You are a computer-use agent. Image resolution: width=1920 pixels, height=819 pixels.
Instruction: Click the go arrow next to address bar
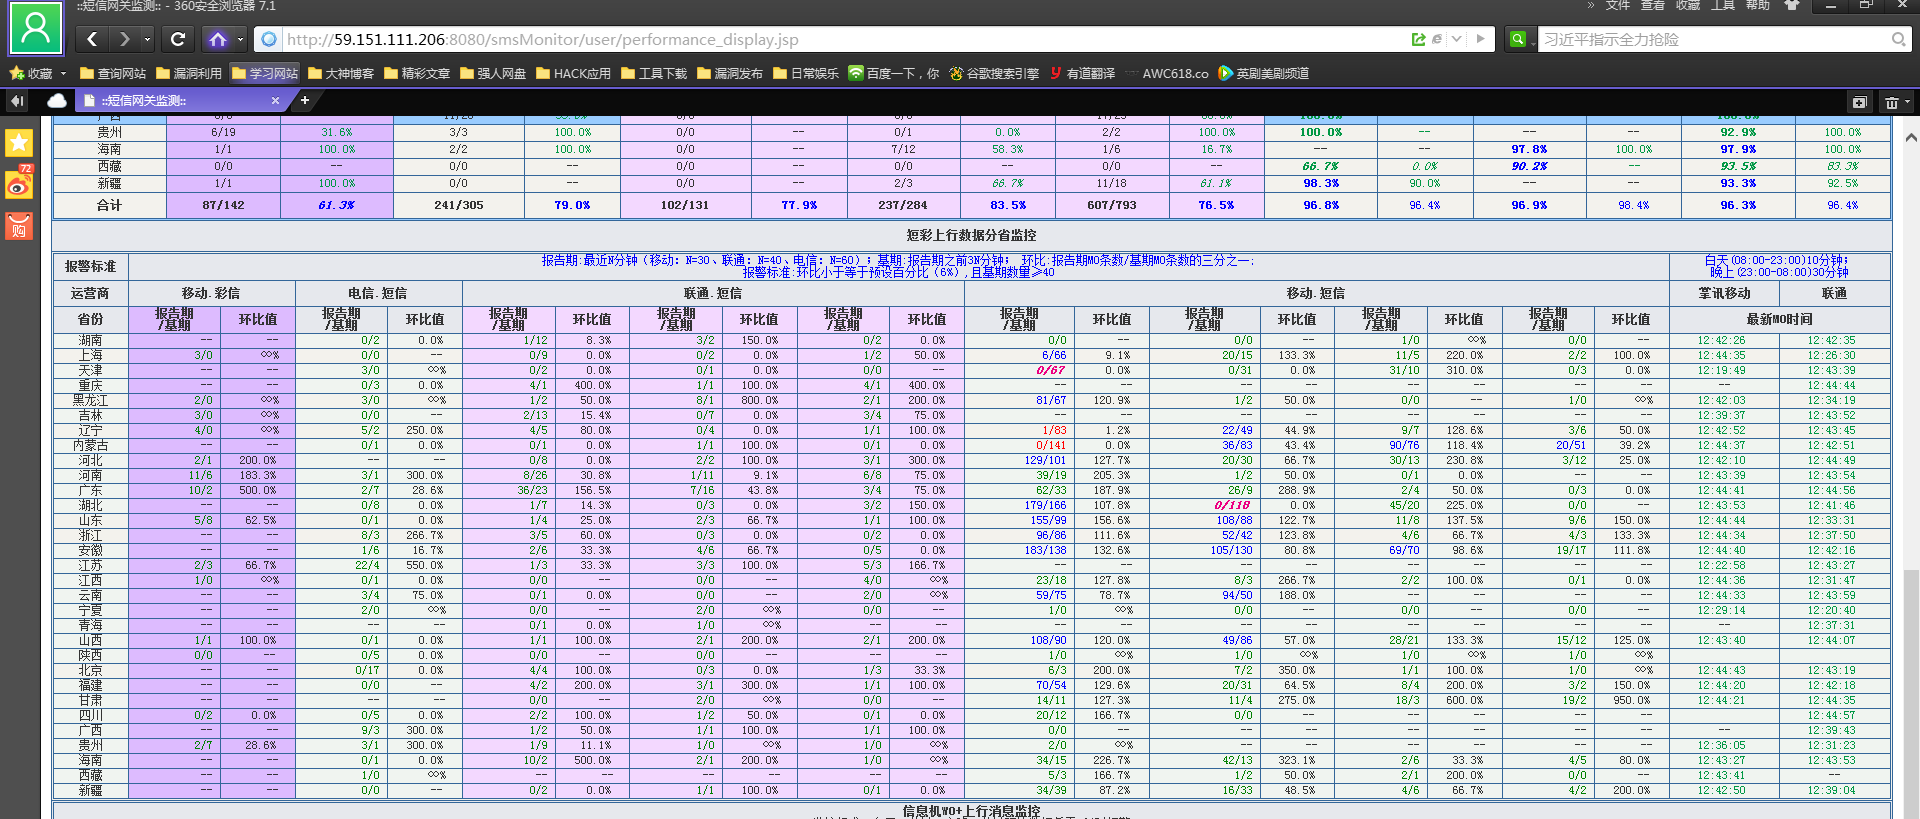click(x=1481, y=39)
